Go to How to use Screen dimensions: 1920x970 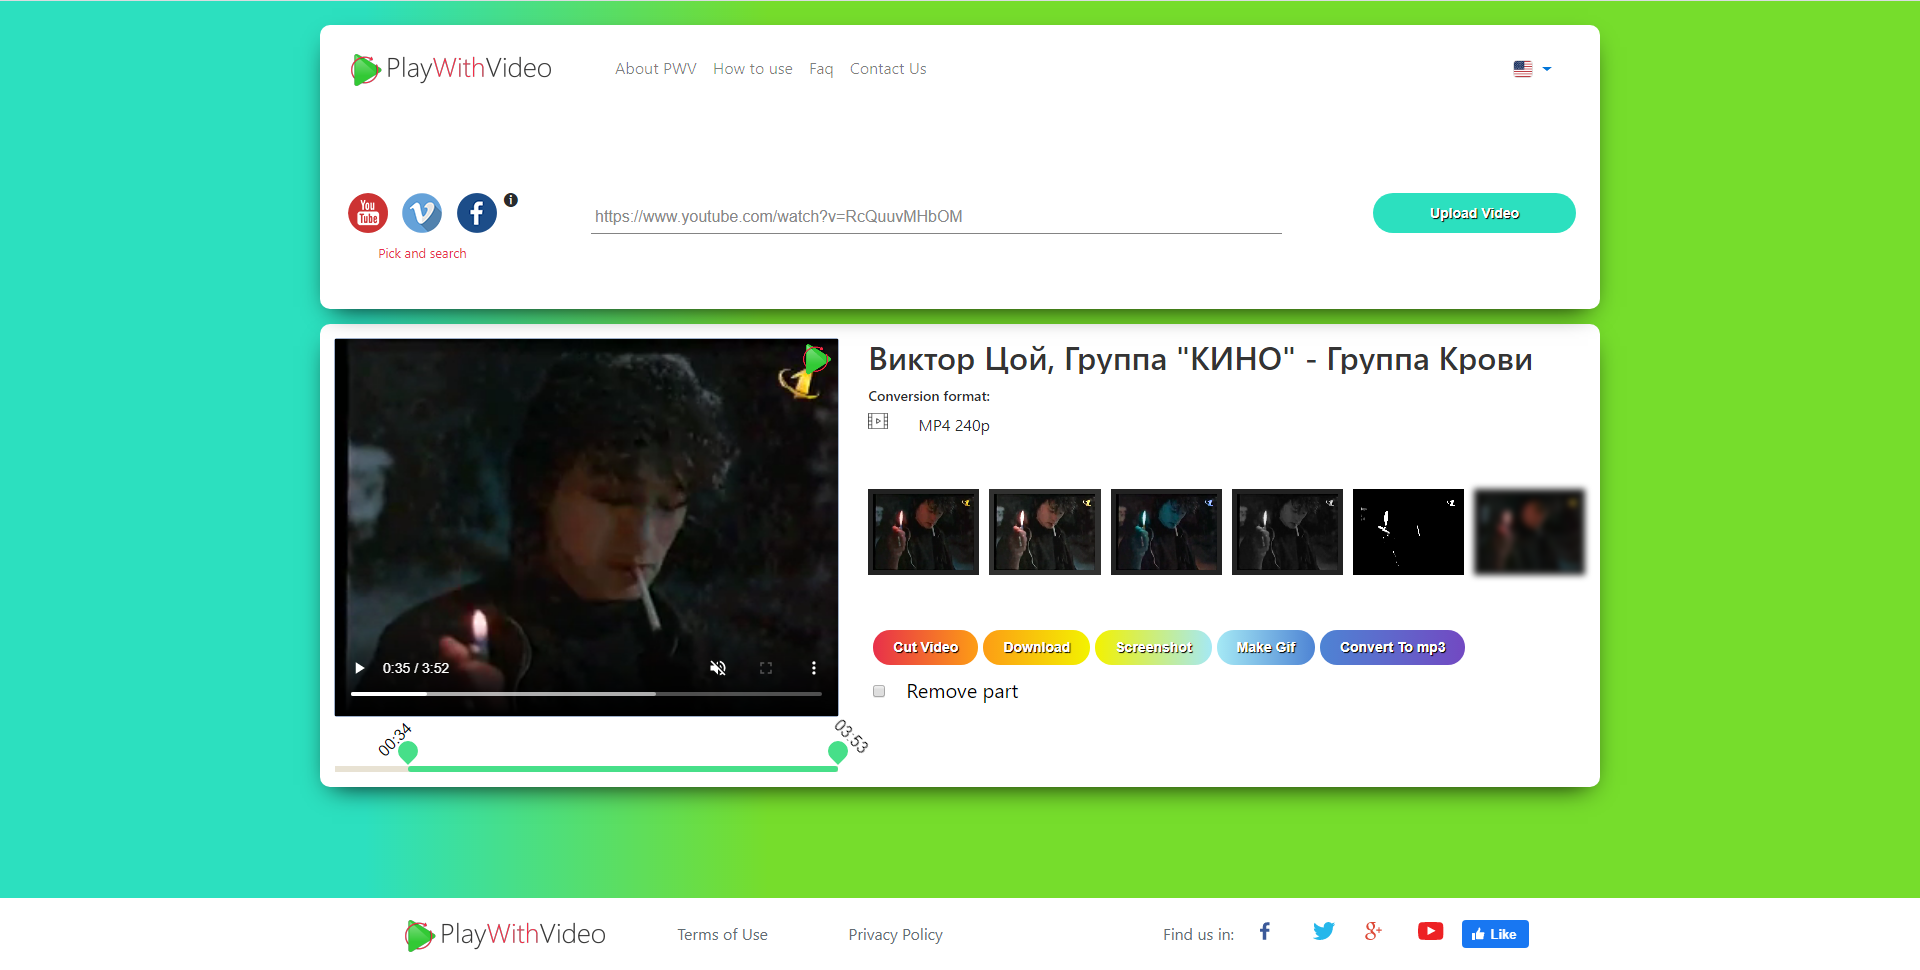[753, 69]
